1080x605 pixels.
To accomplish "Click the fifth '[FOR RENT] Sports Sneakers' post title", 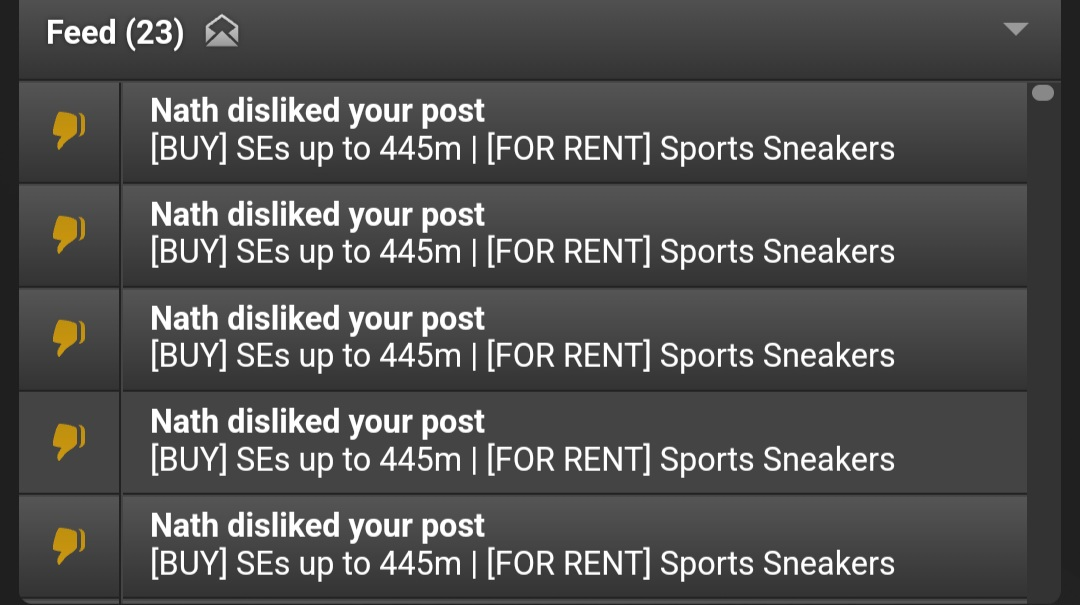I will pyautogui.click(x=691, y=564).
